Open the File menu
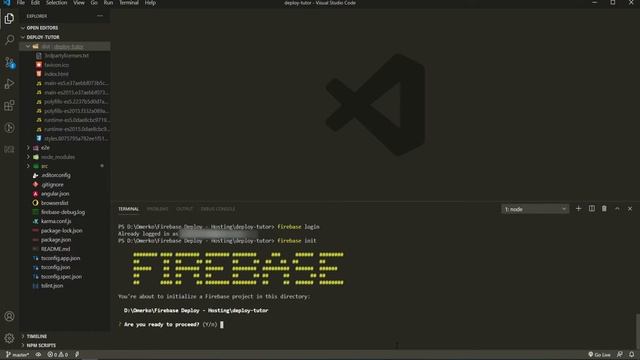Screen dimensions: 640x360 coord(20,3)
